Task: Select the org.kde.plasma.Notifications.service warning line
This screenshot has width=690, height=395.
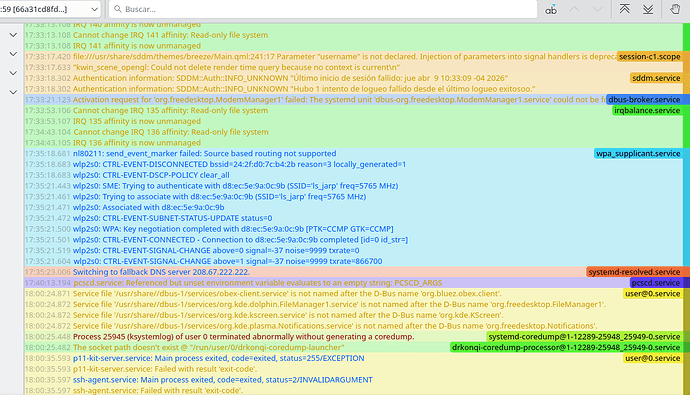Action: pos(335,326)
